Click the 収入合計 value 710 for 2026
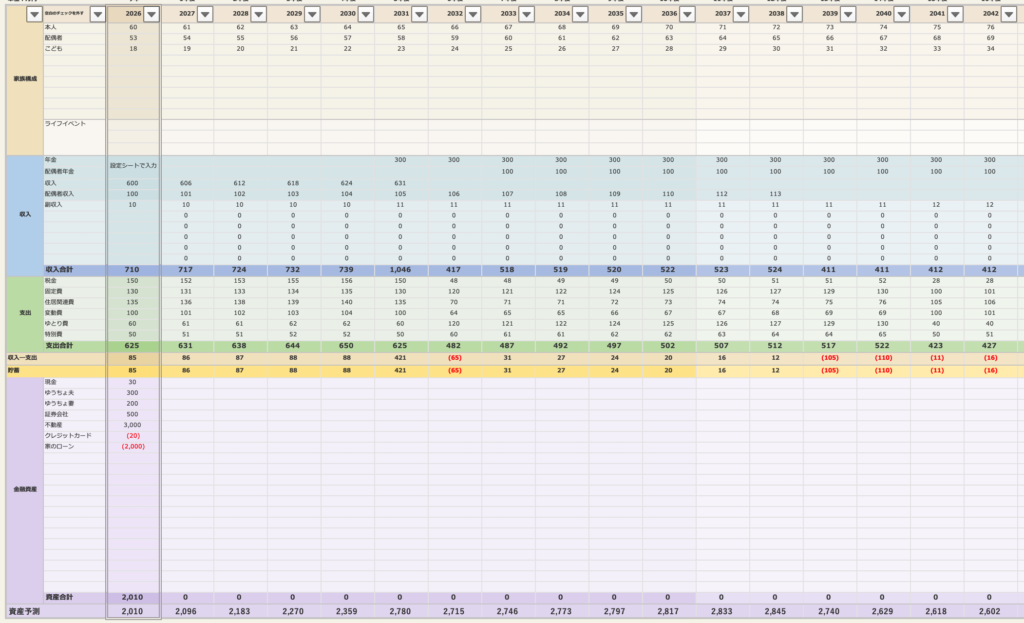Screen dimensions: 1024x623 tap(132, 270)
